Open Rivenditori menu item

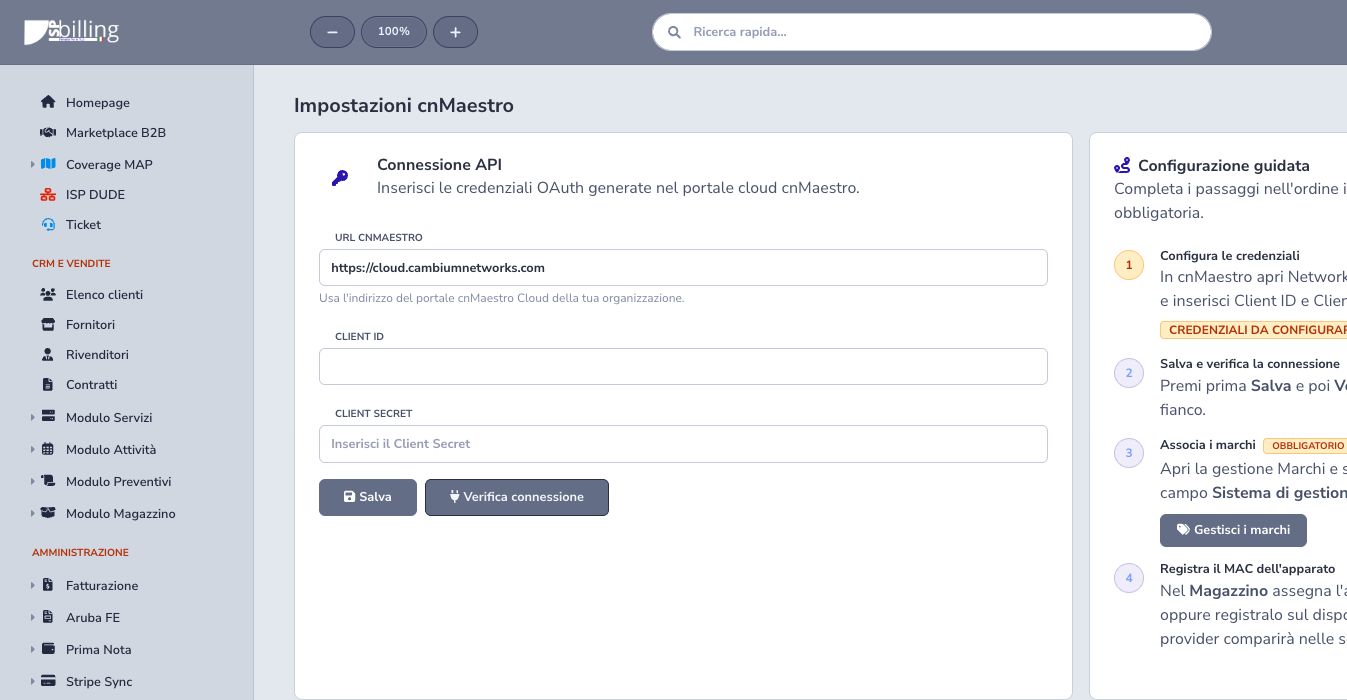pyautogui.click(x=97, y=355)
